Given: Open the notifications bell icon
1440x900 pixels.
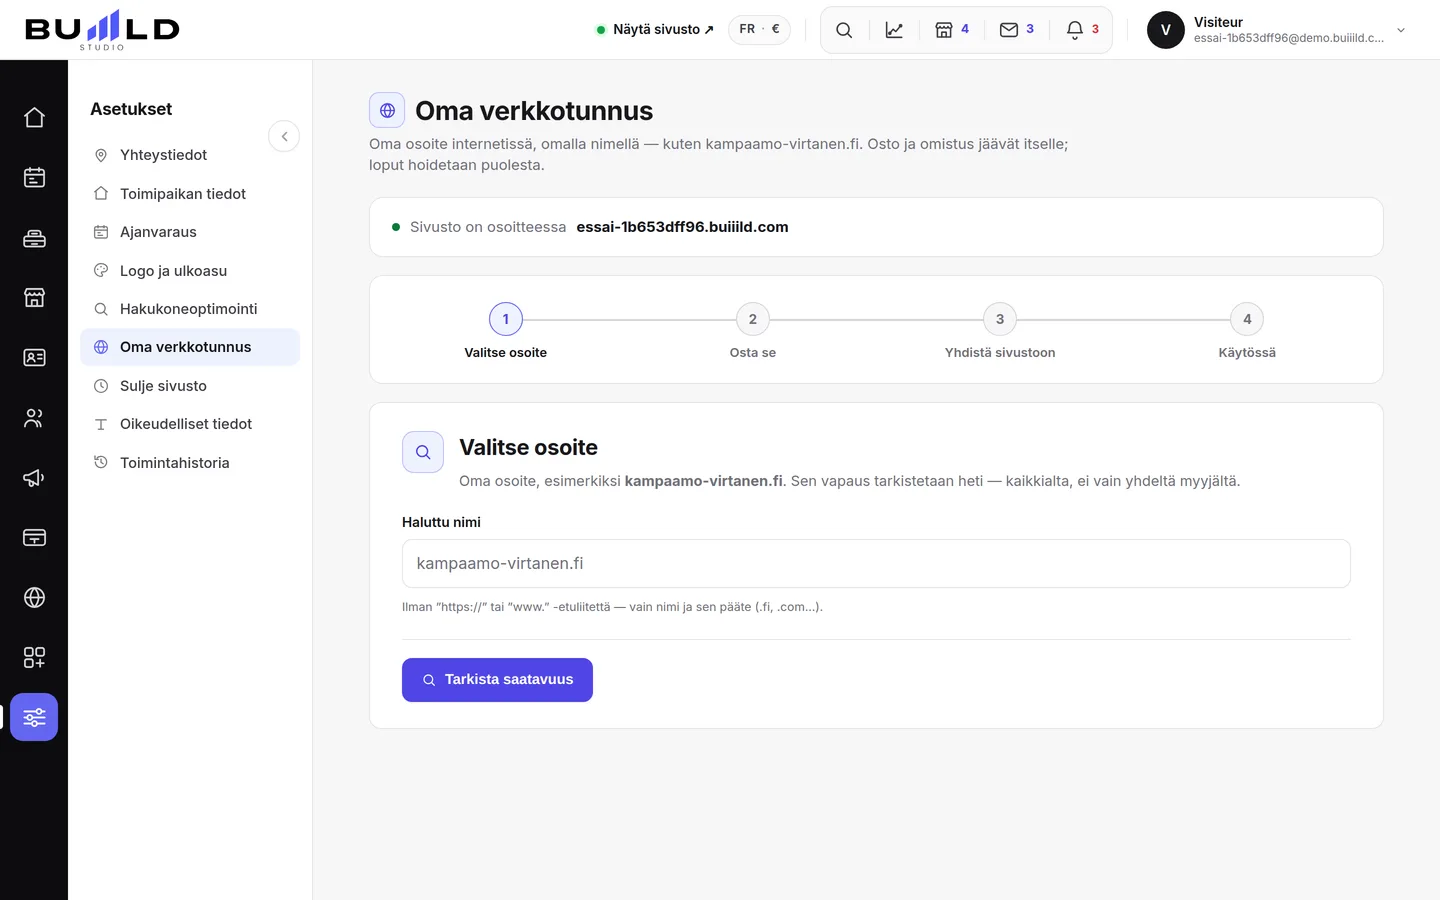Looking at the screenshot, I should pyautogui.click(x=1083, y=30).
